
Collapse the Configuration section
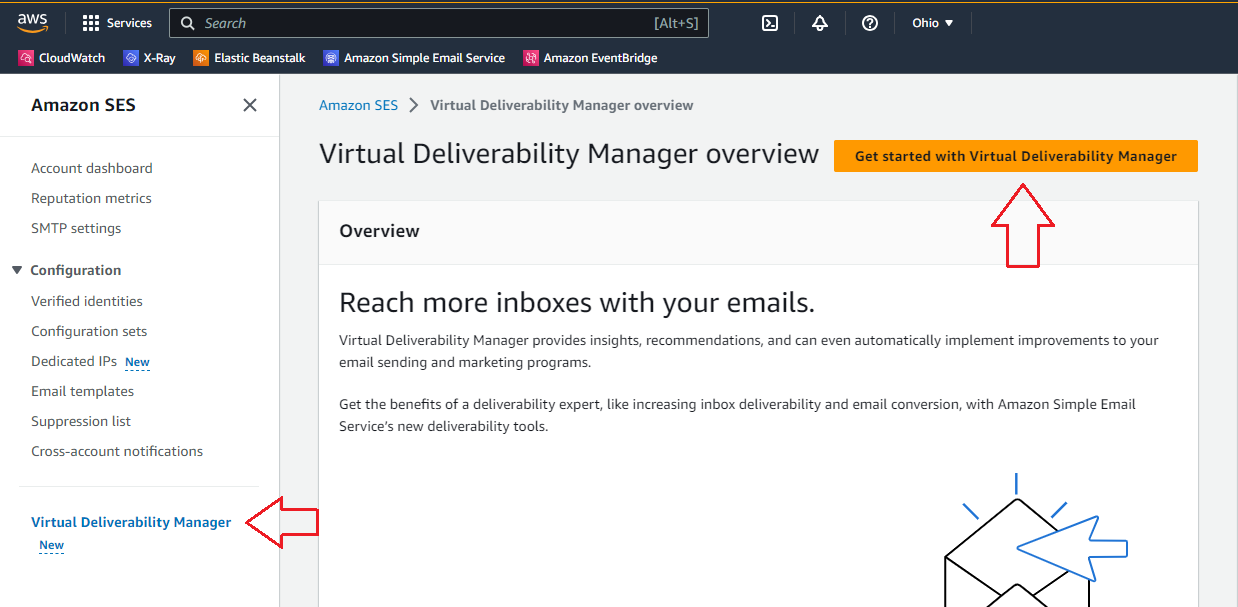tap(15, 269)
